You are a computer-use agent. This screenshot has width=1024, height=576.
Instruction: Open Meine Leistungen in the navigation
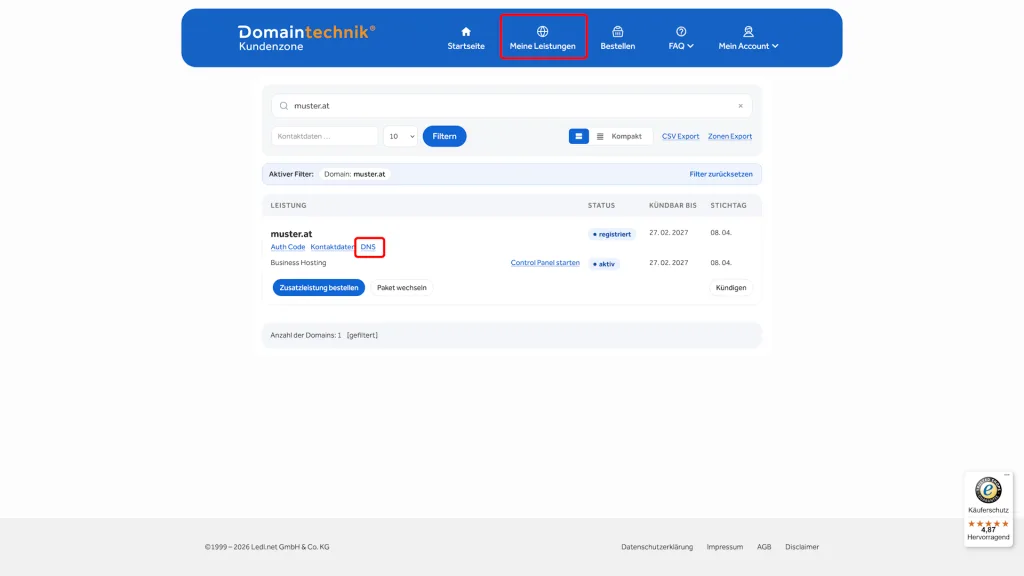tap(542, 39)
